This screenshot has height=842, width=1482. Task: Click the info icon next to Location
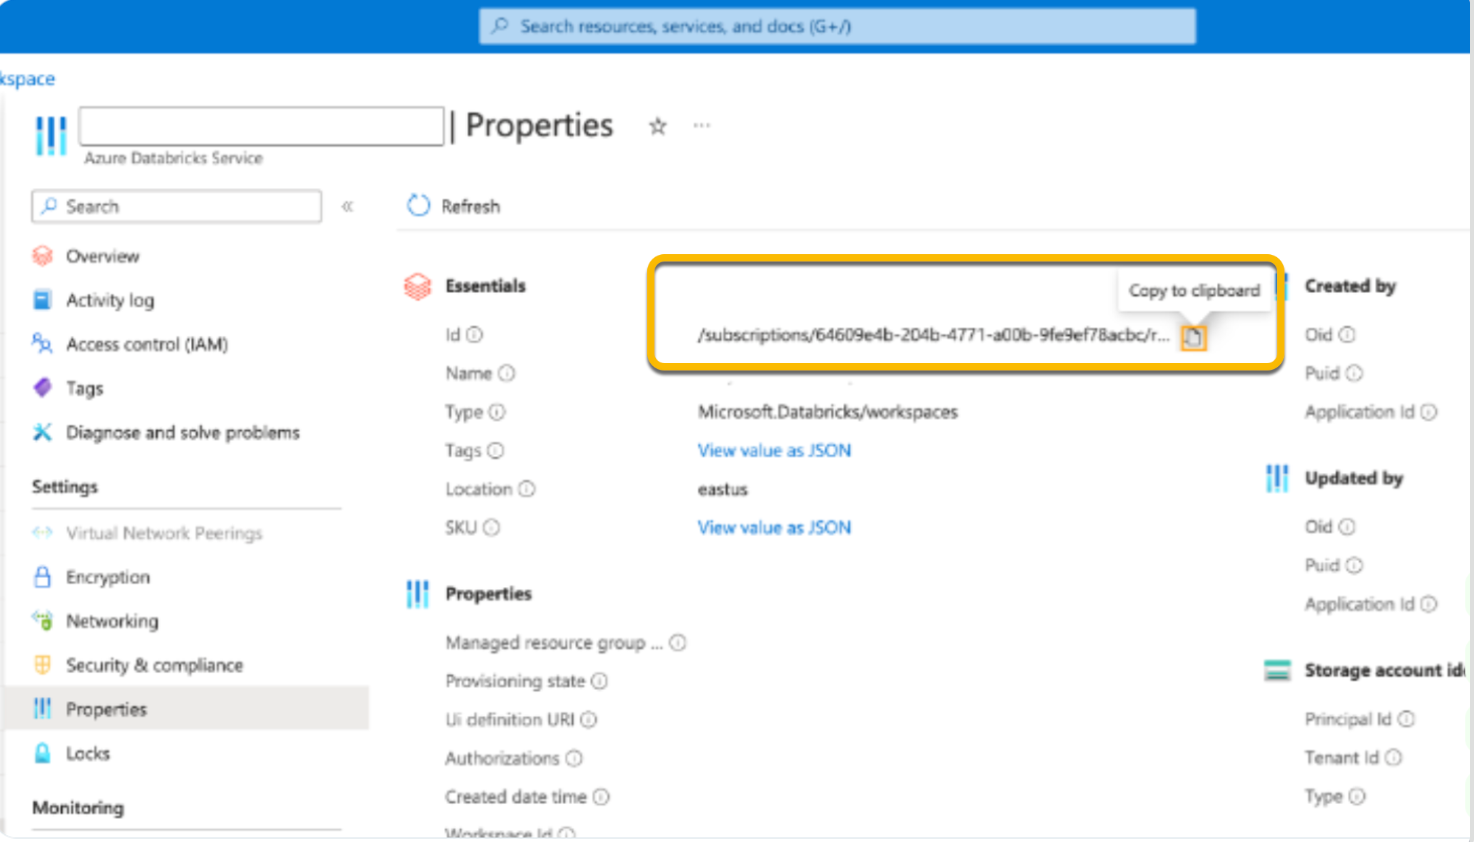point(527,489)
